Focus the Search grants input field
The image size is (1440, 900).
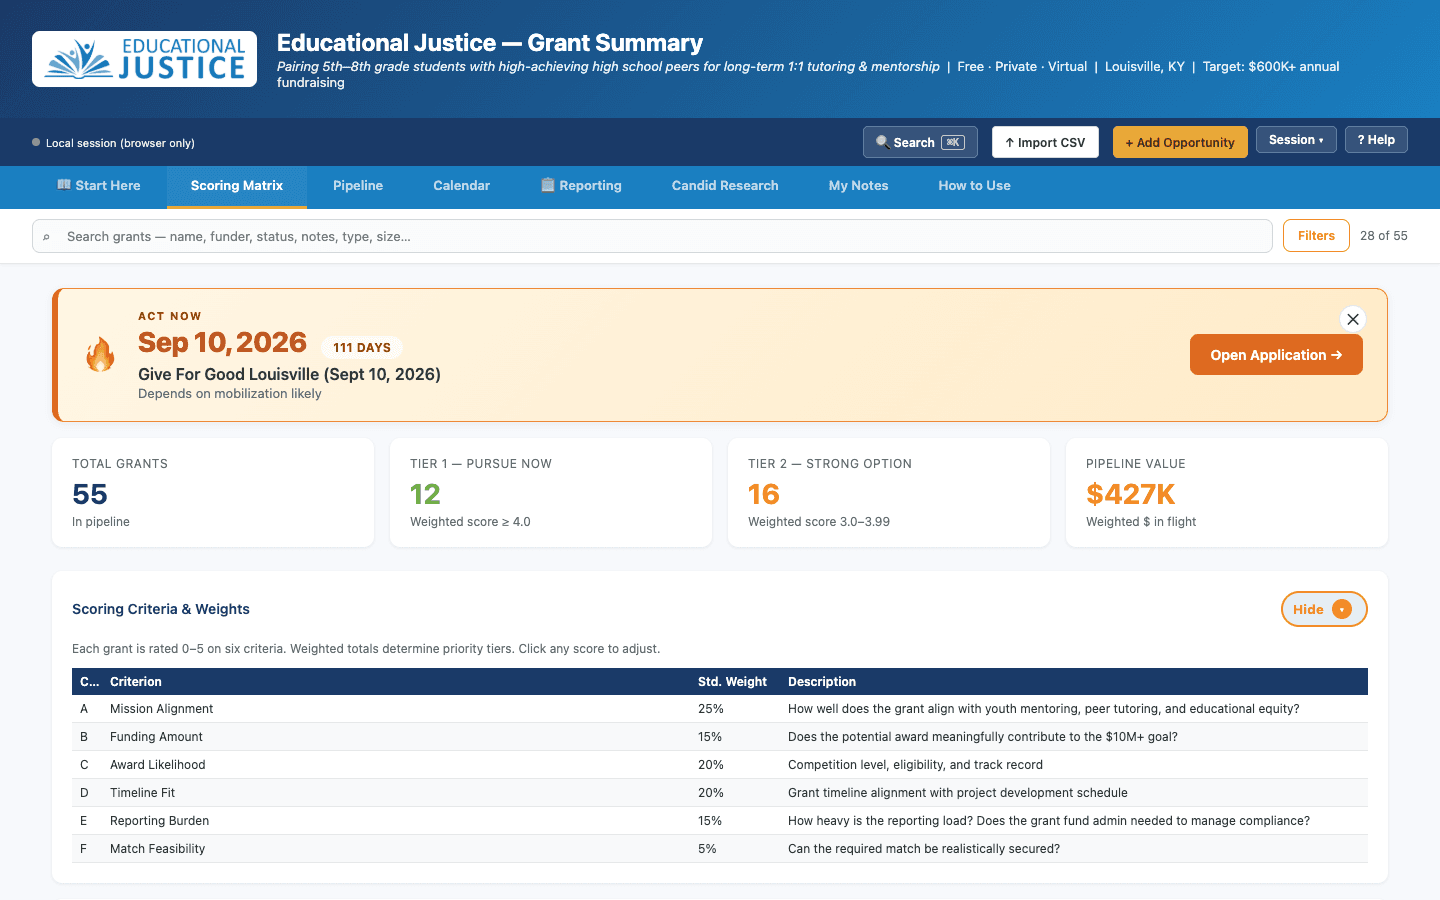[652, 236]
